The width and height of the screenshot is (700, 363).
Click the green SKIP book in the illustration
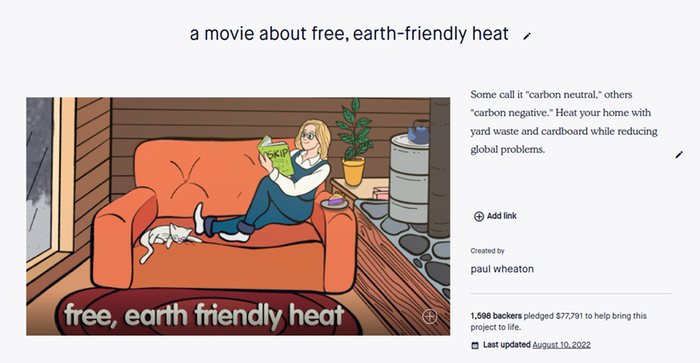click(x=275, y=155)
